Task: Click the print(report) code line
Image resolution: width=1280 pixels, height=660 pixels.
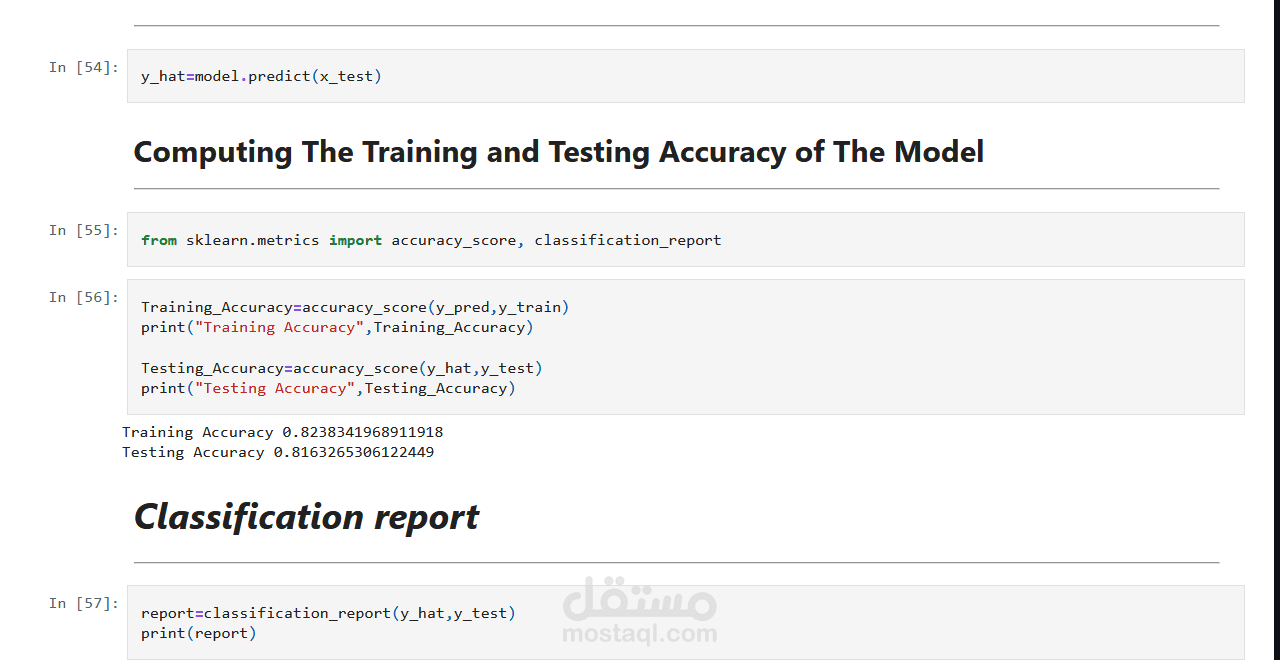Action: [x=199, y=633]
